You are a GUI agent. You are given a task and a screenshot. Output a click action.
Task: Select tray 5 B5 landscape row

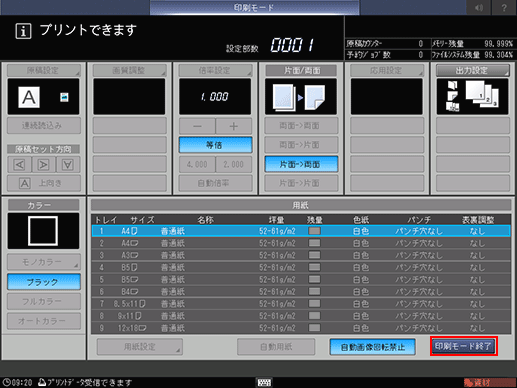tap(301, 279)
